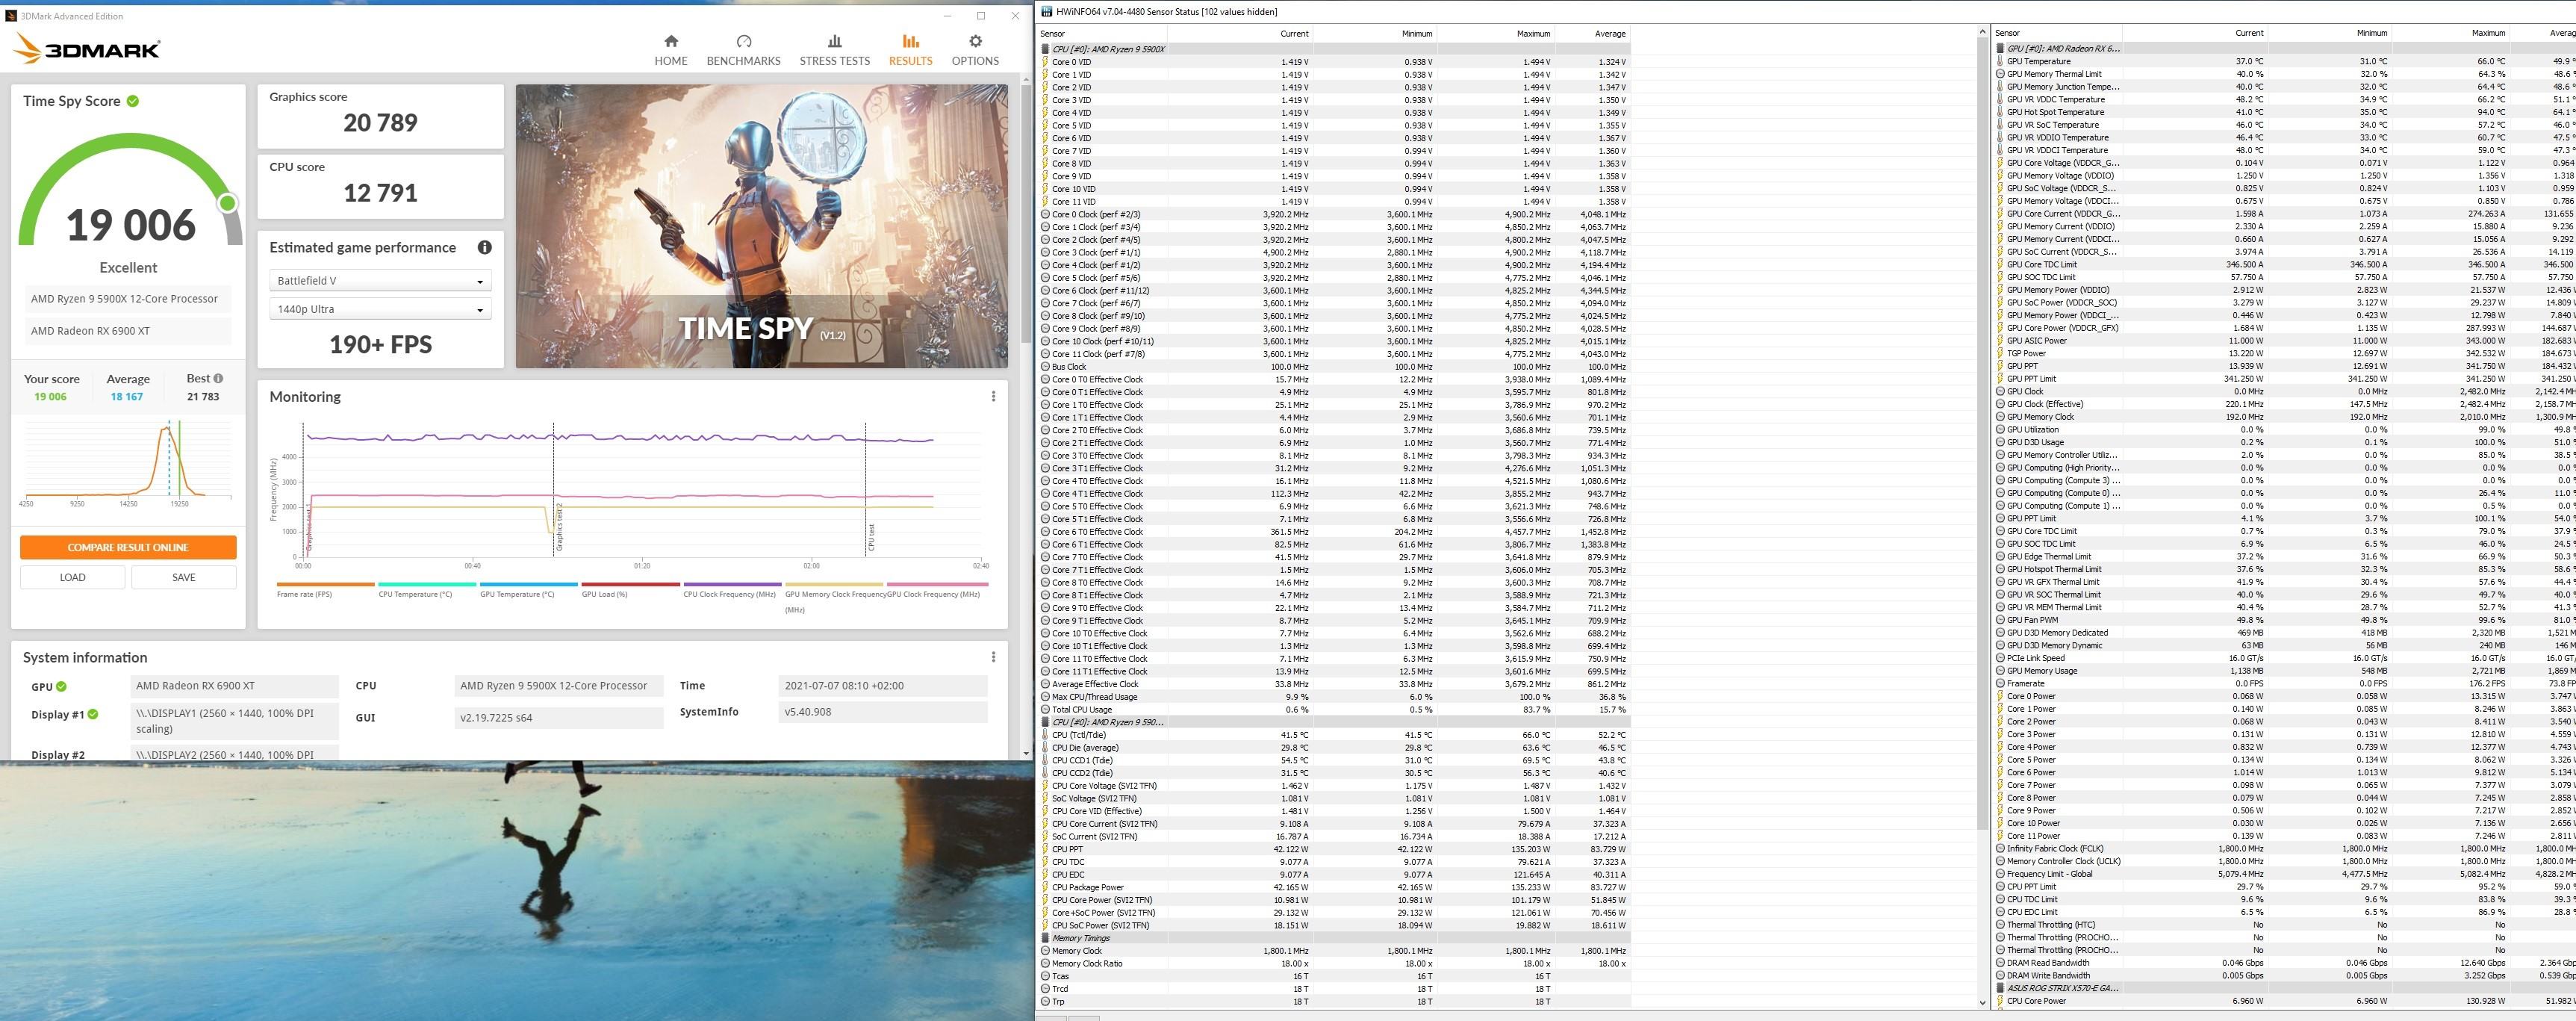The width and height of the screenshot is (2576, 1021).
Task: Click the PCIe Link Speed sensor icon
Action: (x=2000, y=658)
